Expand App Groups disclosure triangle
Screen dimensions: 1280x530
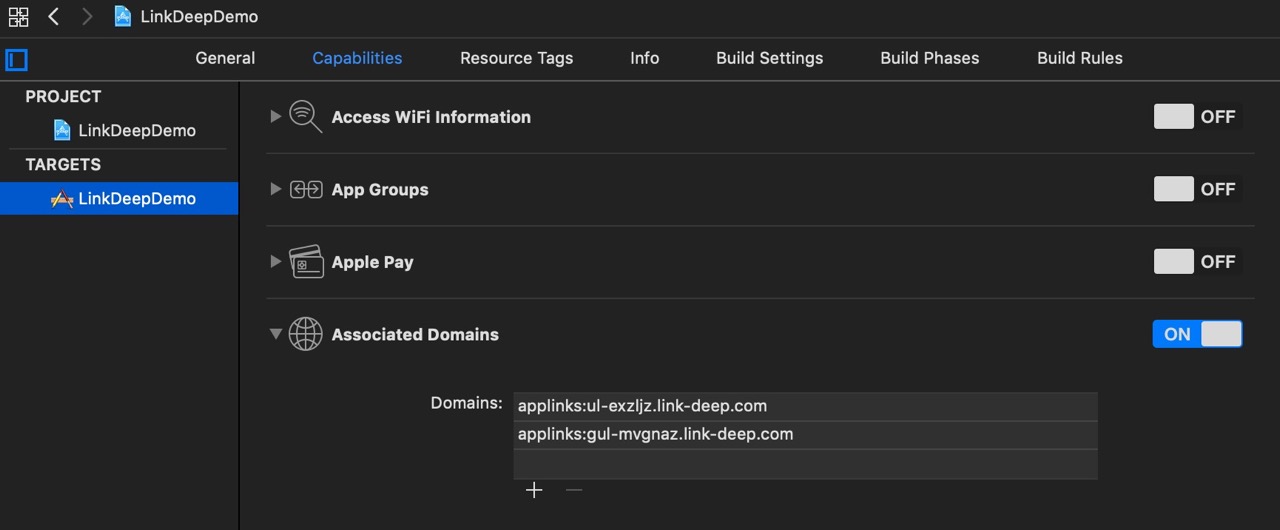[275, 189]
